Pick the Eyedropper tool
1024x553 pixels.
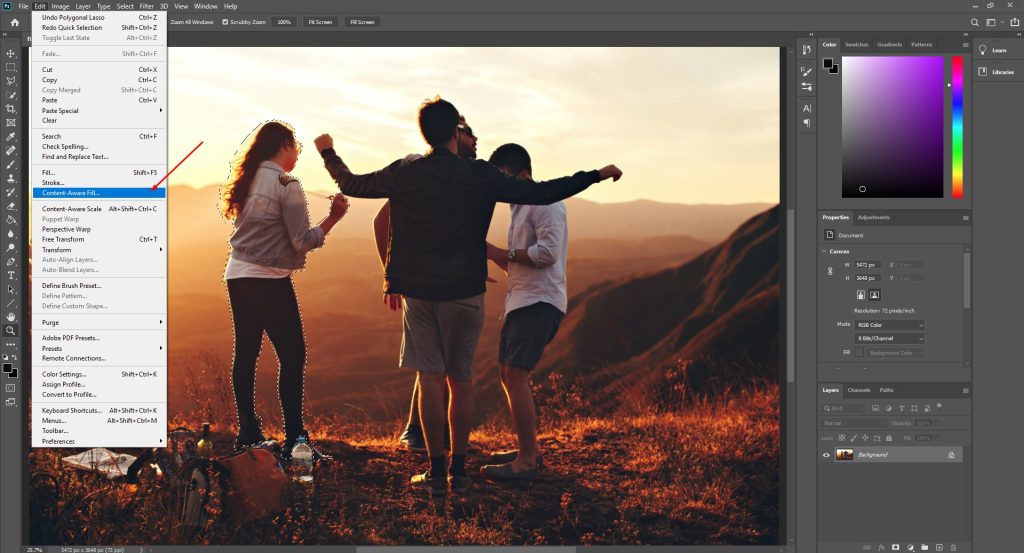click(11, 136)
